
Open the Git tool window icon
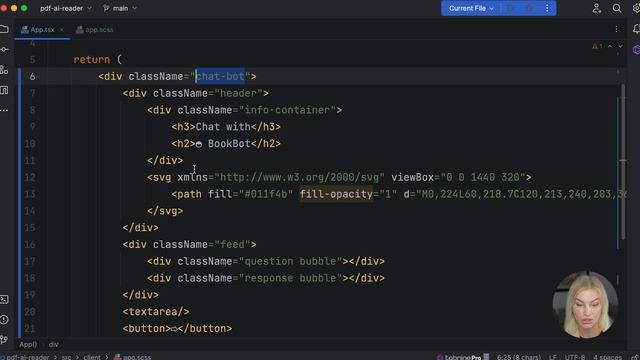[x=4, y=340]
